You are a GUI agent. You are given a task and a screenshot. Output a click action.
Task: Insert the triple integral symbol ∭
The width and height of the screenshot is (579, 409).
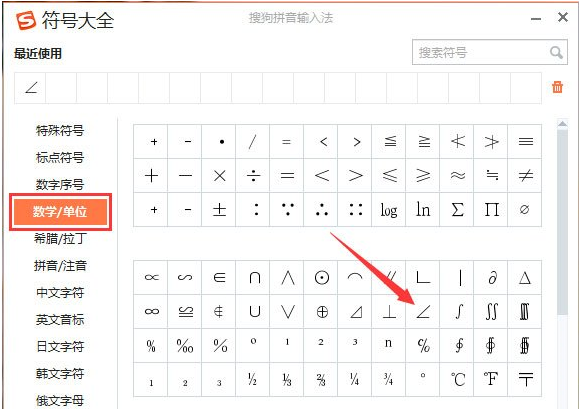click(525, 312)
